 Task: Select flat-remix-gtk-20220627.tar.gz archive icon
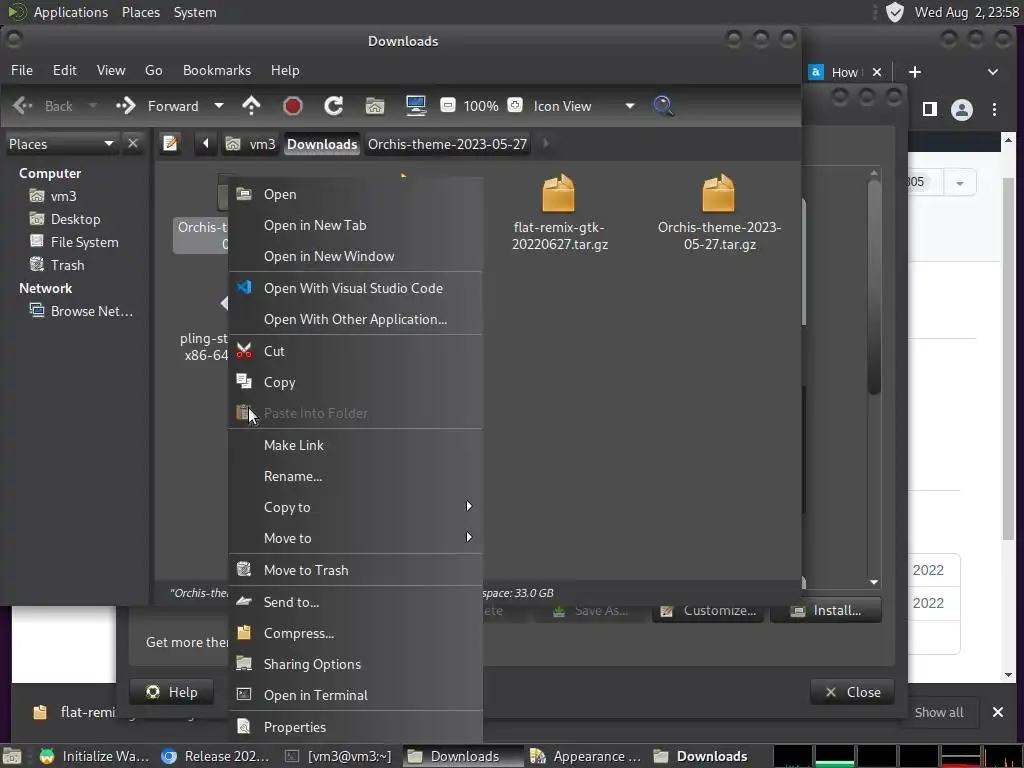558,193
